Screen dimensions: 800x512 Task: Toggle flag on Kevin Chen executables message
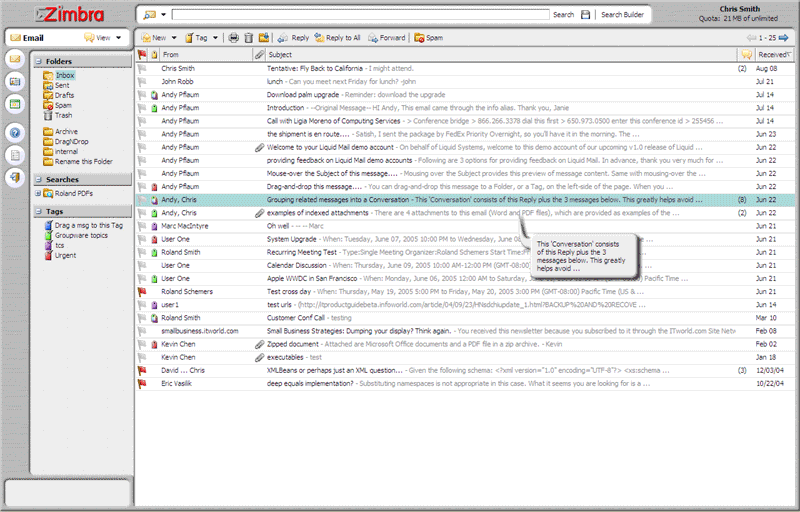(142, 357)
